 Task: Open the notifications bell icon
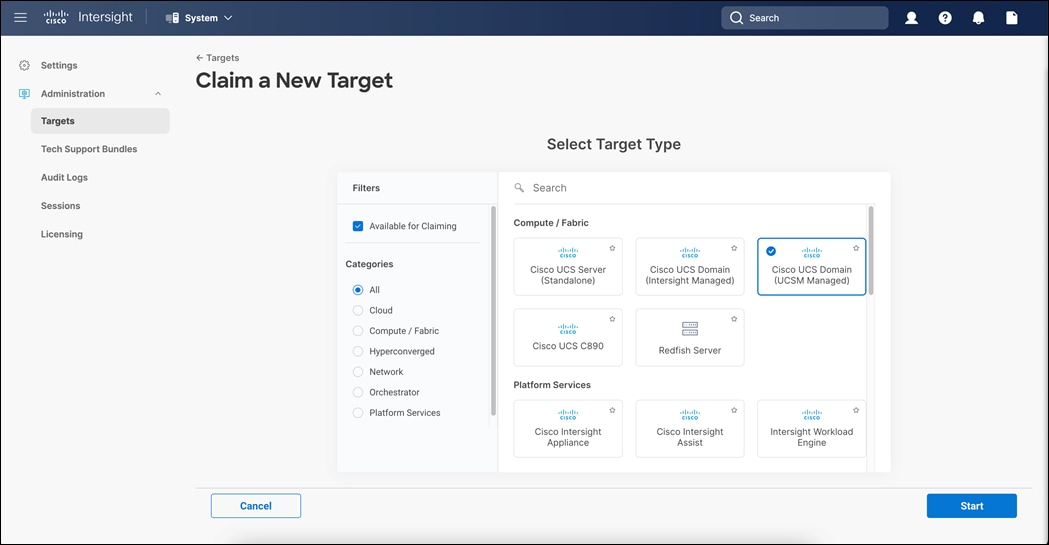tap(978, 18)
